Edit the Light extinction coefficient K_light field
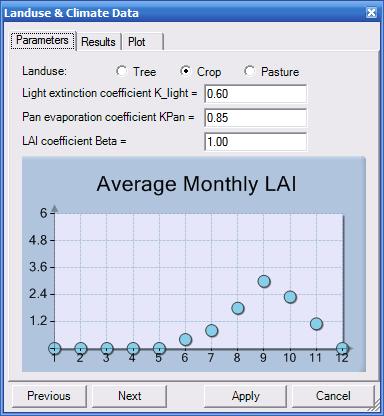 (255, 94)
